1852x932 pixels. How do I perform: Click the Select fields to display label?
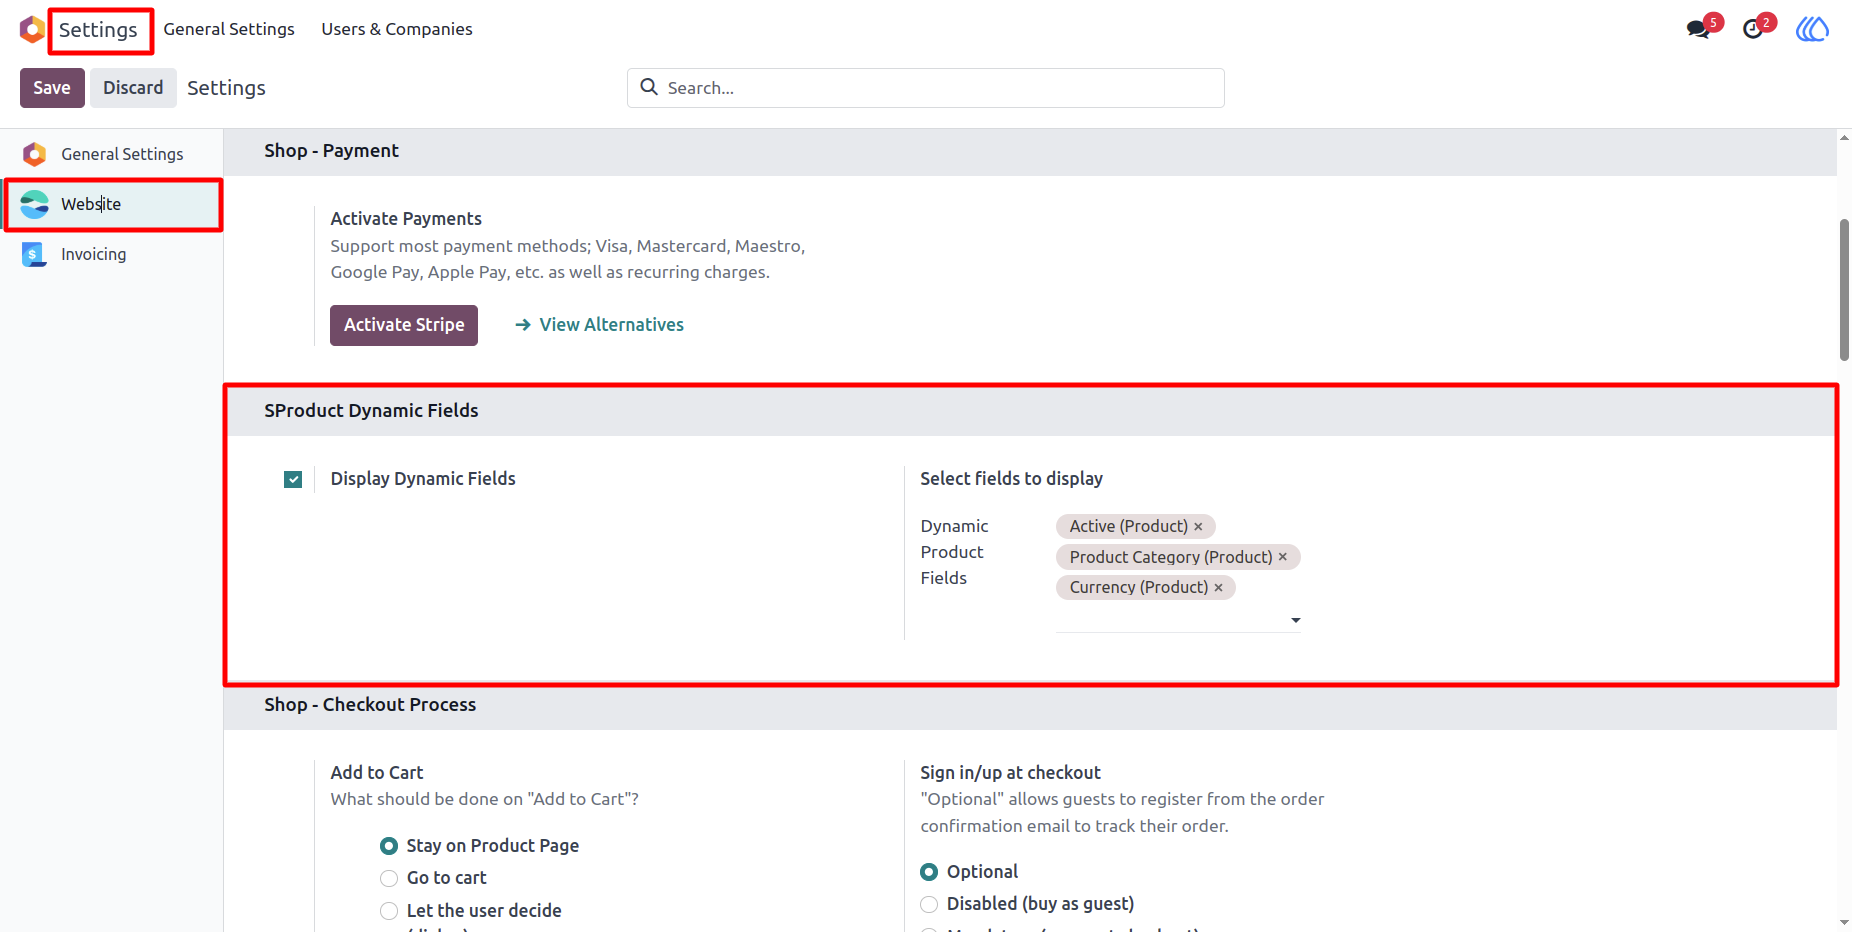point(1011,479)
